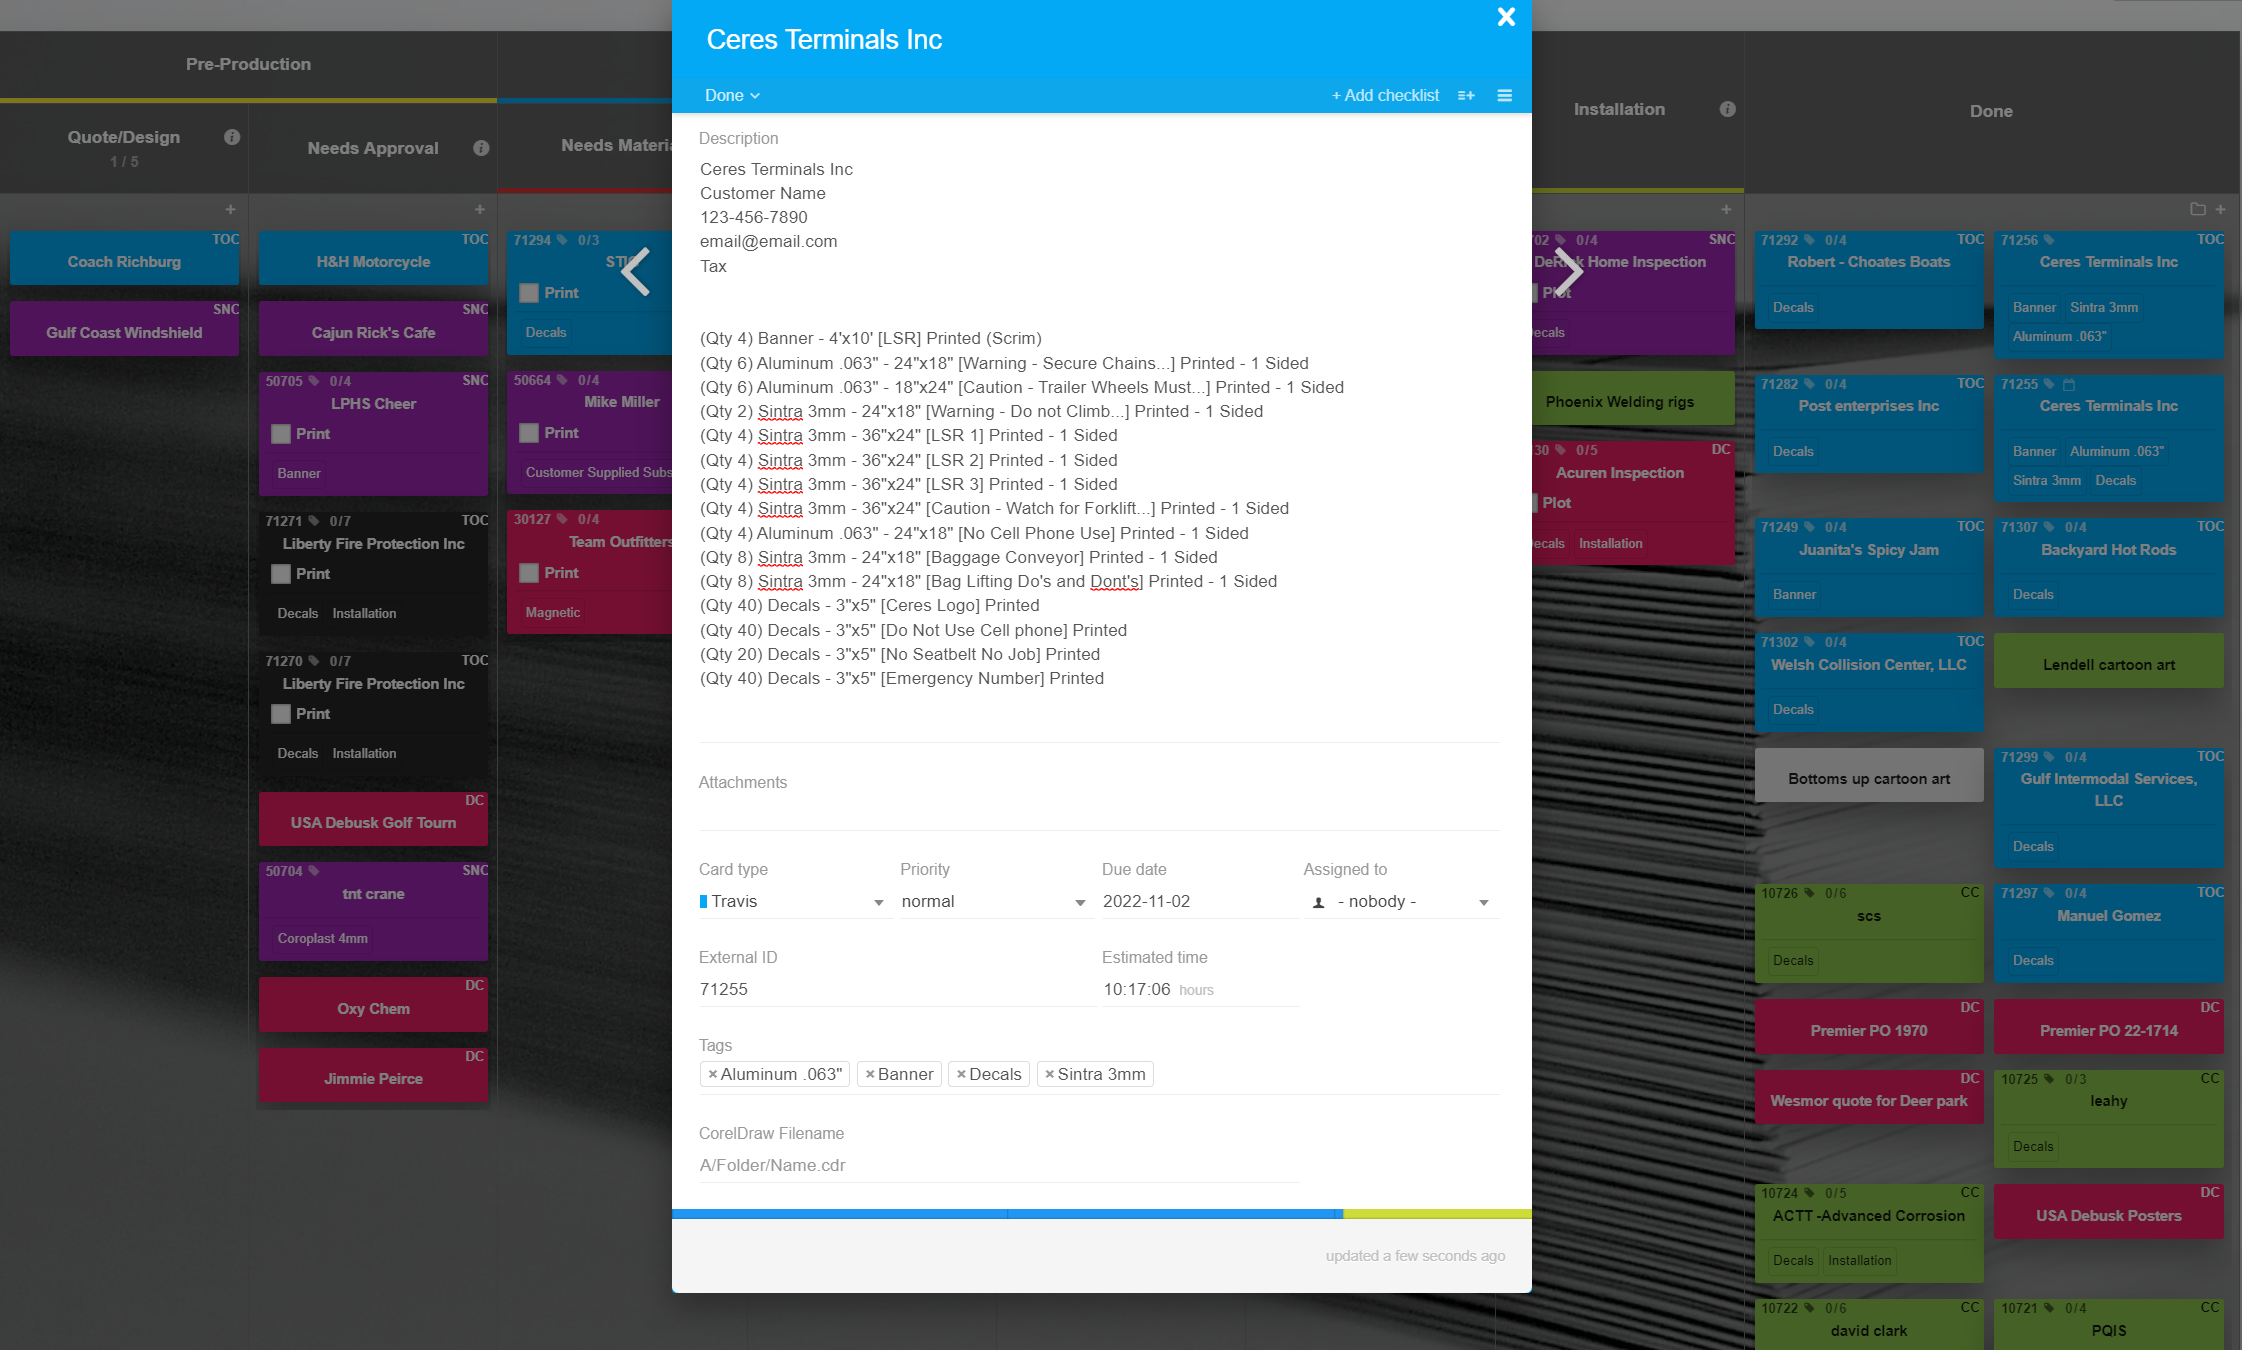2242x1350 pixels.
Task: Check the Print box on LPHS Cheer card
Action: pos(281,434)
